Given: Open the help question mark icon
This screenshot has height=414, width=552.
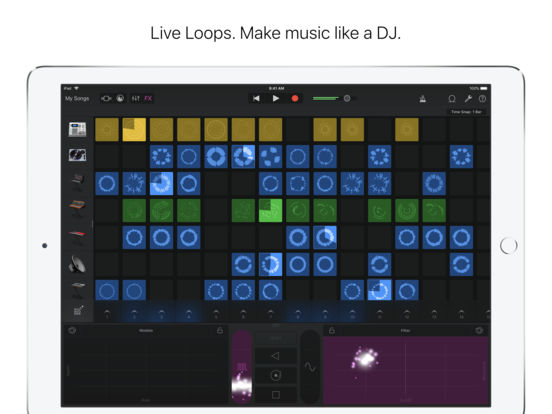Looking at the screenshot, I should pos(482,99).
